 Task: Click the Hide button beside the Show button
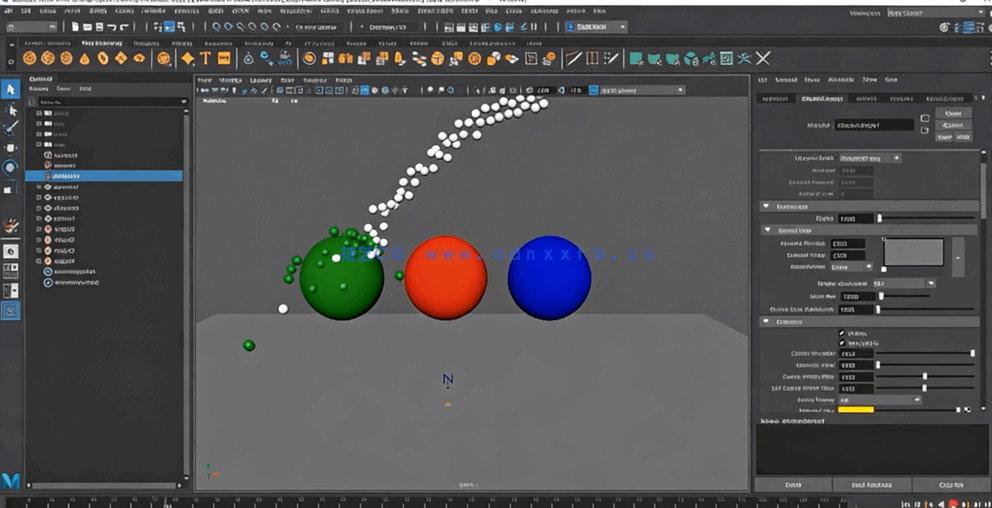click(964, 137)
